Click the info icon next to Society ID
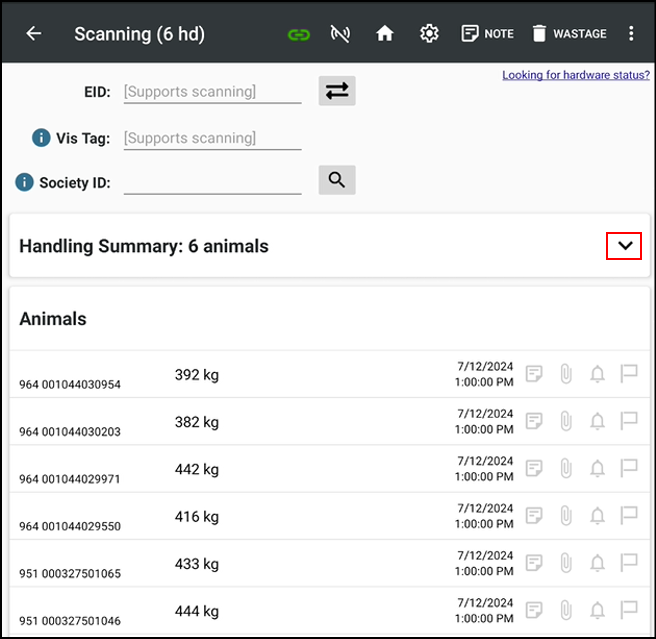656x639 pixels. pos(25,182)
